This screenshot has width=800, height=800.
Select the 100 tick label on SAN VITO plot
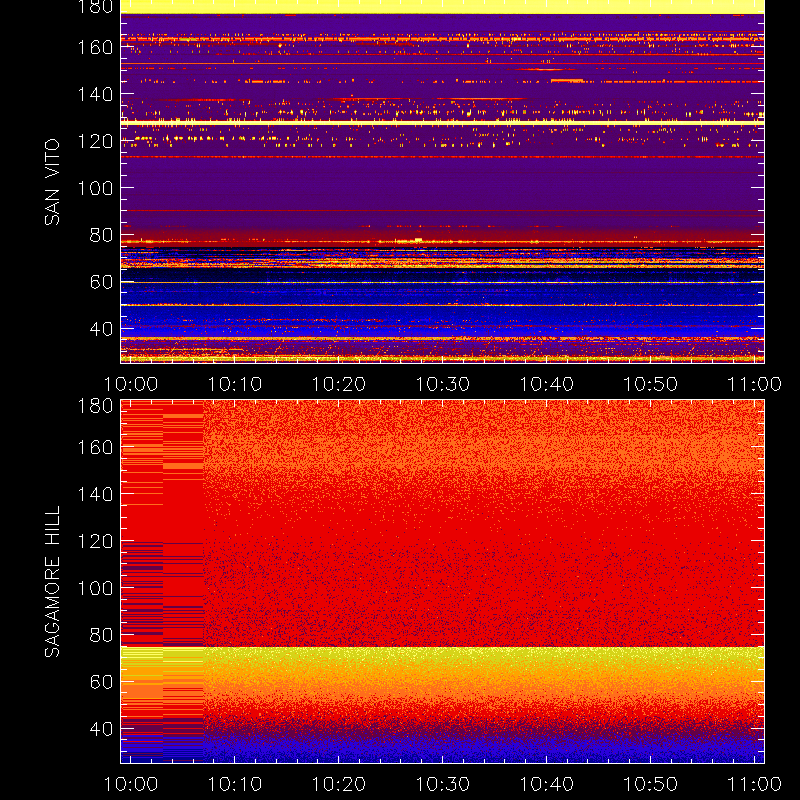pos(95,188)
